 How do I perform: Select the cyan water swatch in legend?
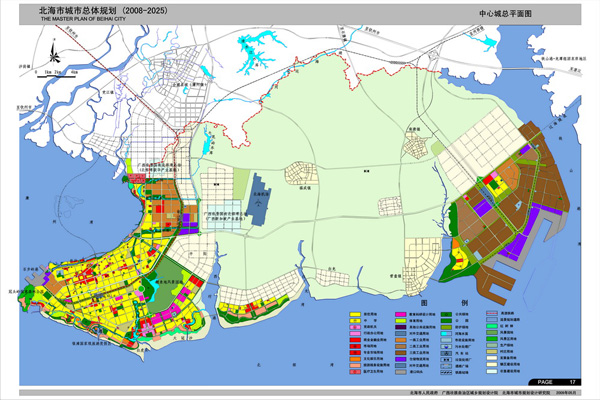(x=446, y=334)
